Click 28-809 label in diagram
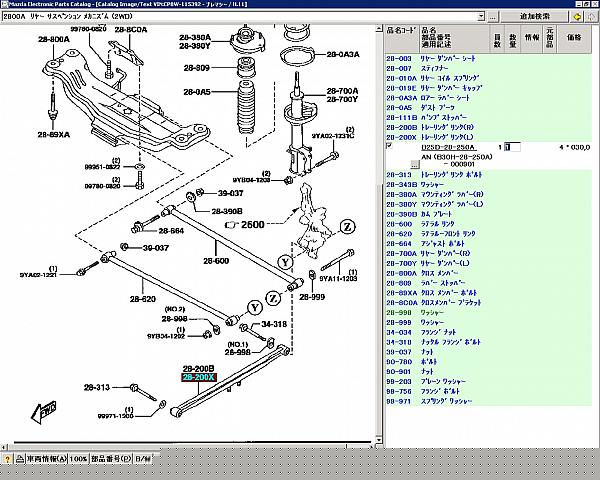Screen dimensions: 600x480 [197, 68]
